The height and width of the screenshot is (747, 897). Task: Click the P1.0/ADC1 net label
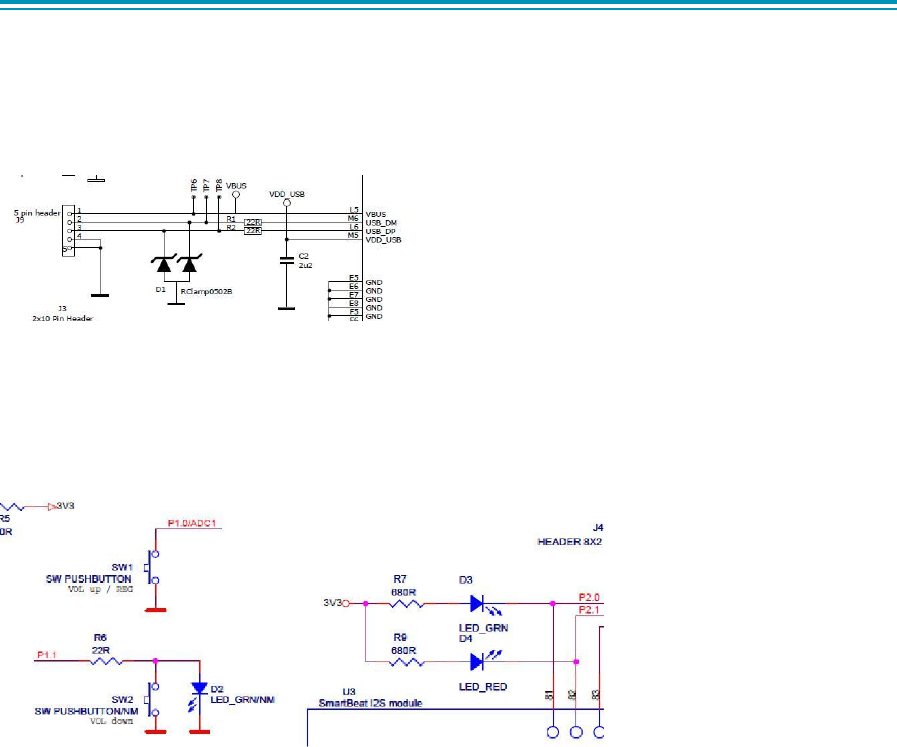(192, 523)
